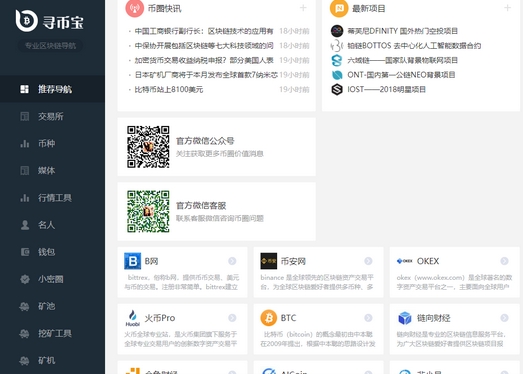Click the DFINITY project logo

click(337, 31)
